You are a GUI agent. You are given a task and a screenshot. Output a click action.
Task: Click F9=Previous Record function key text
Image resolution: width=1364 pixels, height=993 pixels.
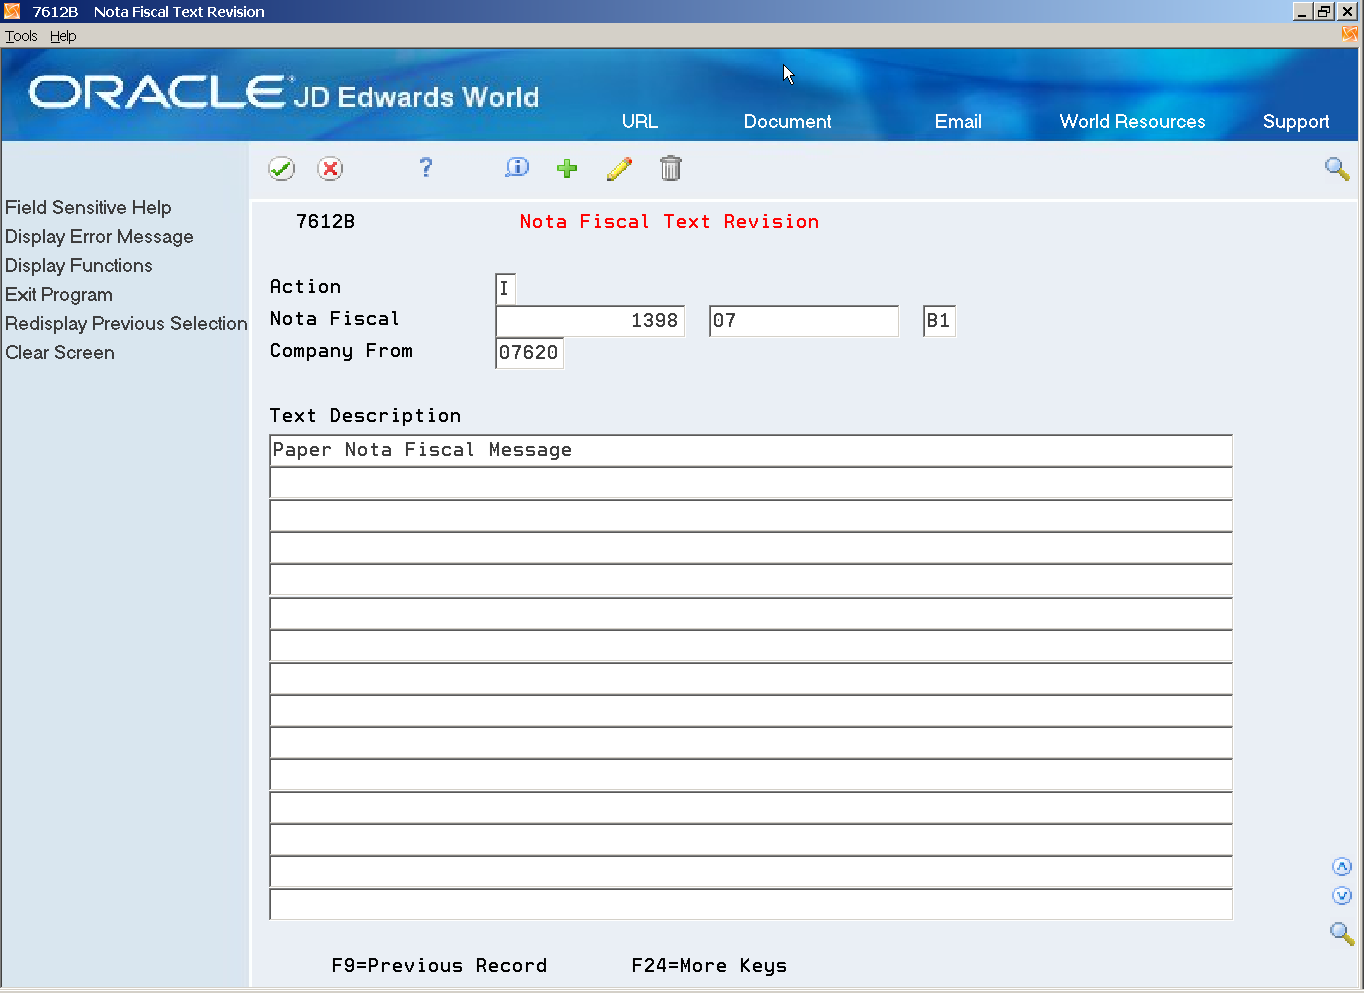pos(439,965)
